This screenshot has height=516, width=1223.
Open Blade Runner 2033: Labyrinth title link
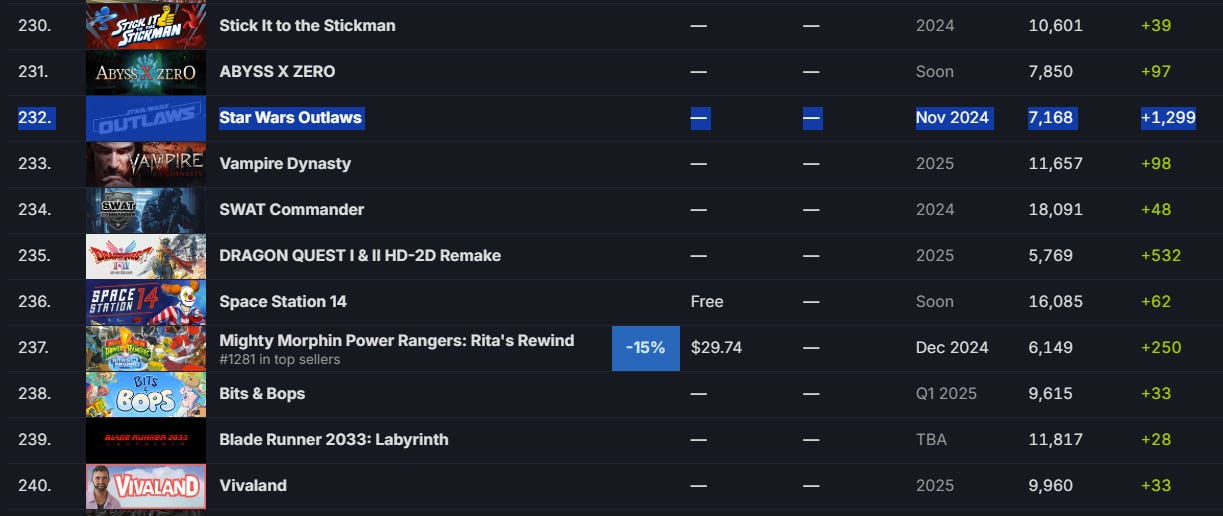334,440
